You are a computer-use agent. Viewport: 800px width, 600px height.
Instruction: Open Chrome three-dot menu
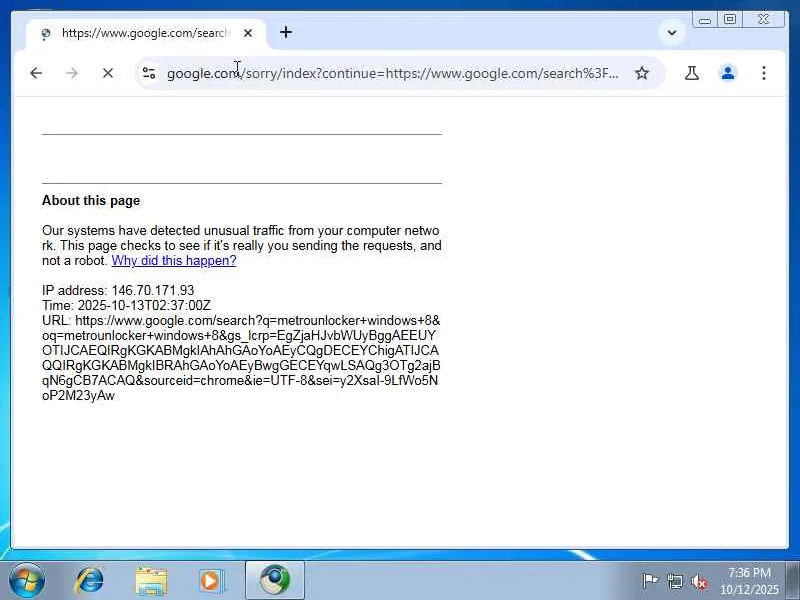[x=764, y=73]
